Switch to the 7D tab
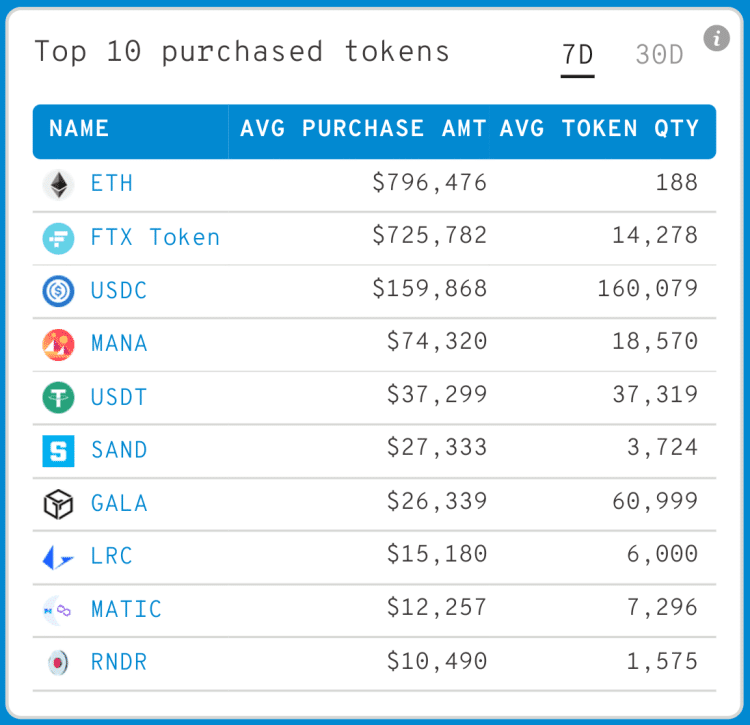This screenshot has width=750, height=725. 577,55
